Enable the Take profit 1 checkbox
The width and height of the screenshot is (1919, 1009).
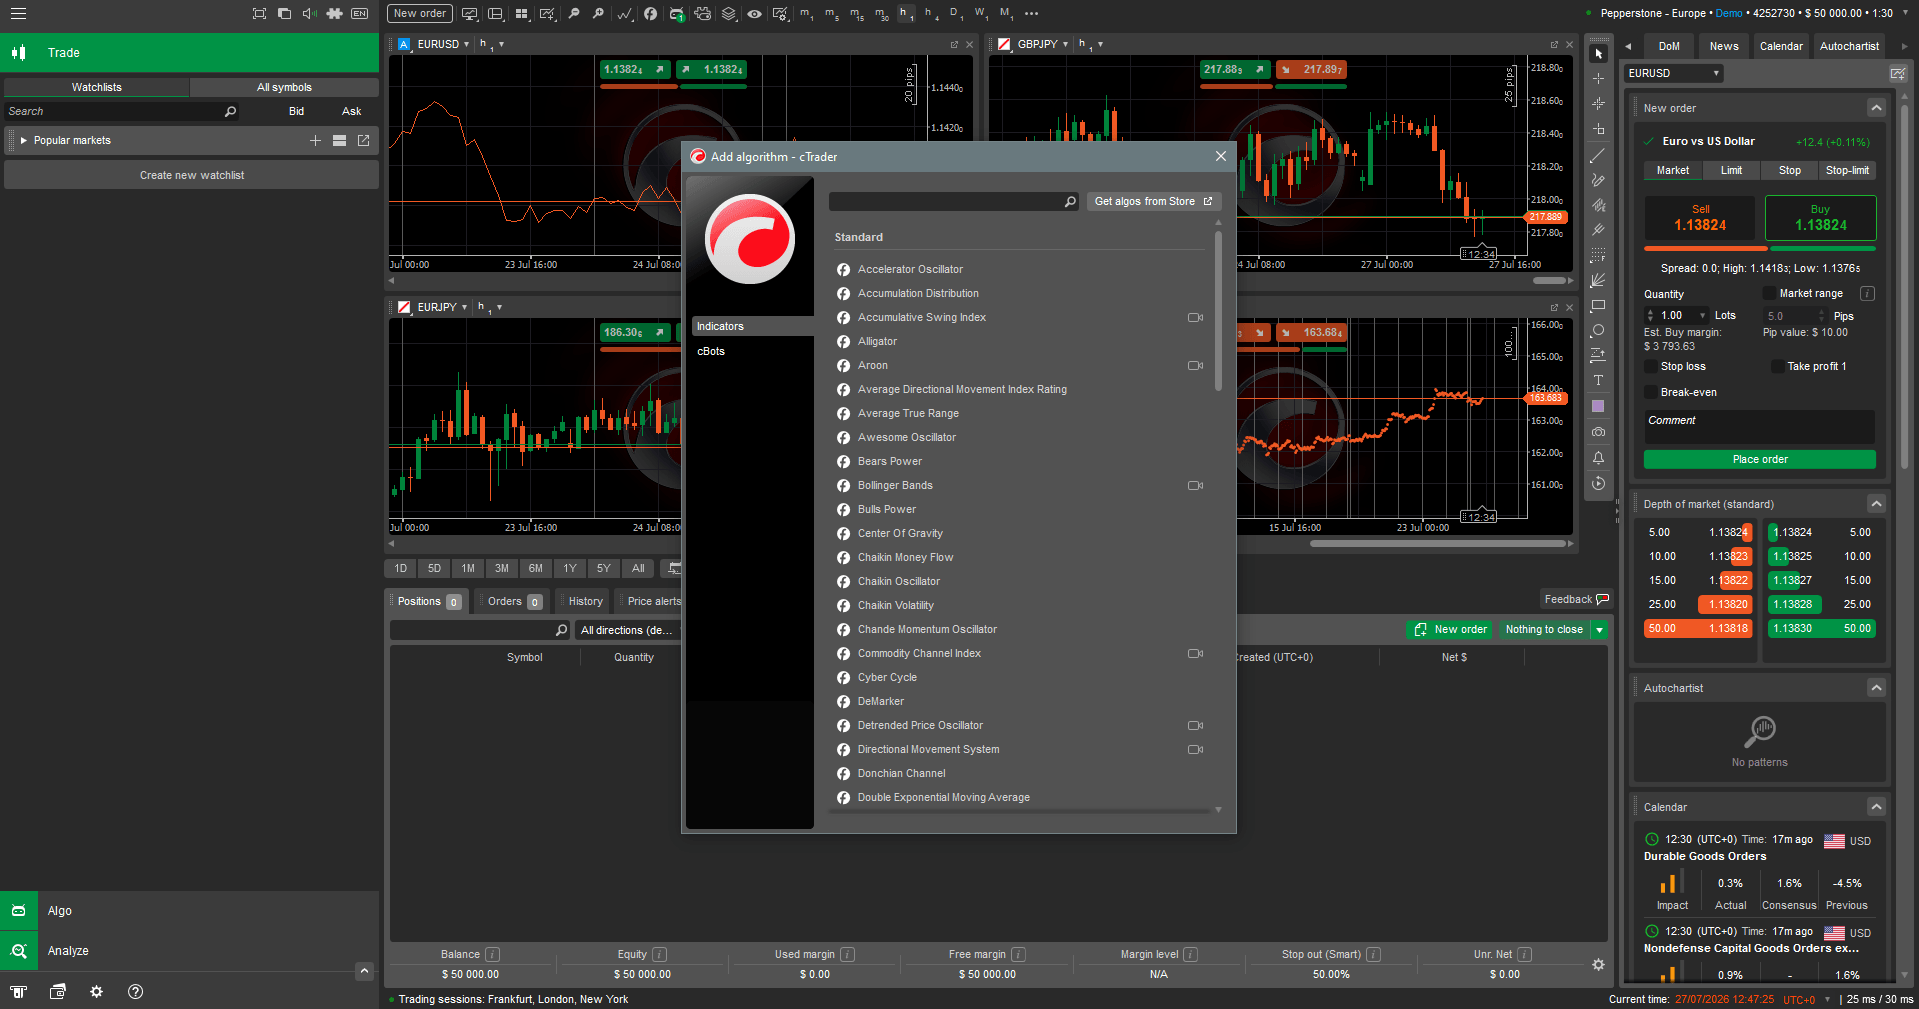tap(1777, 366)
